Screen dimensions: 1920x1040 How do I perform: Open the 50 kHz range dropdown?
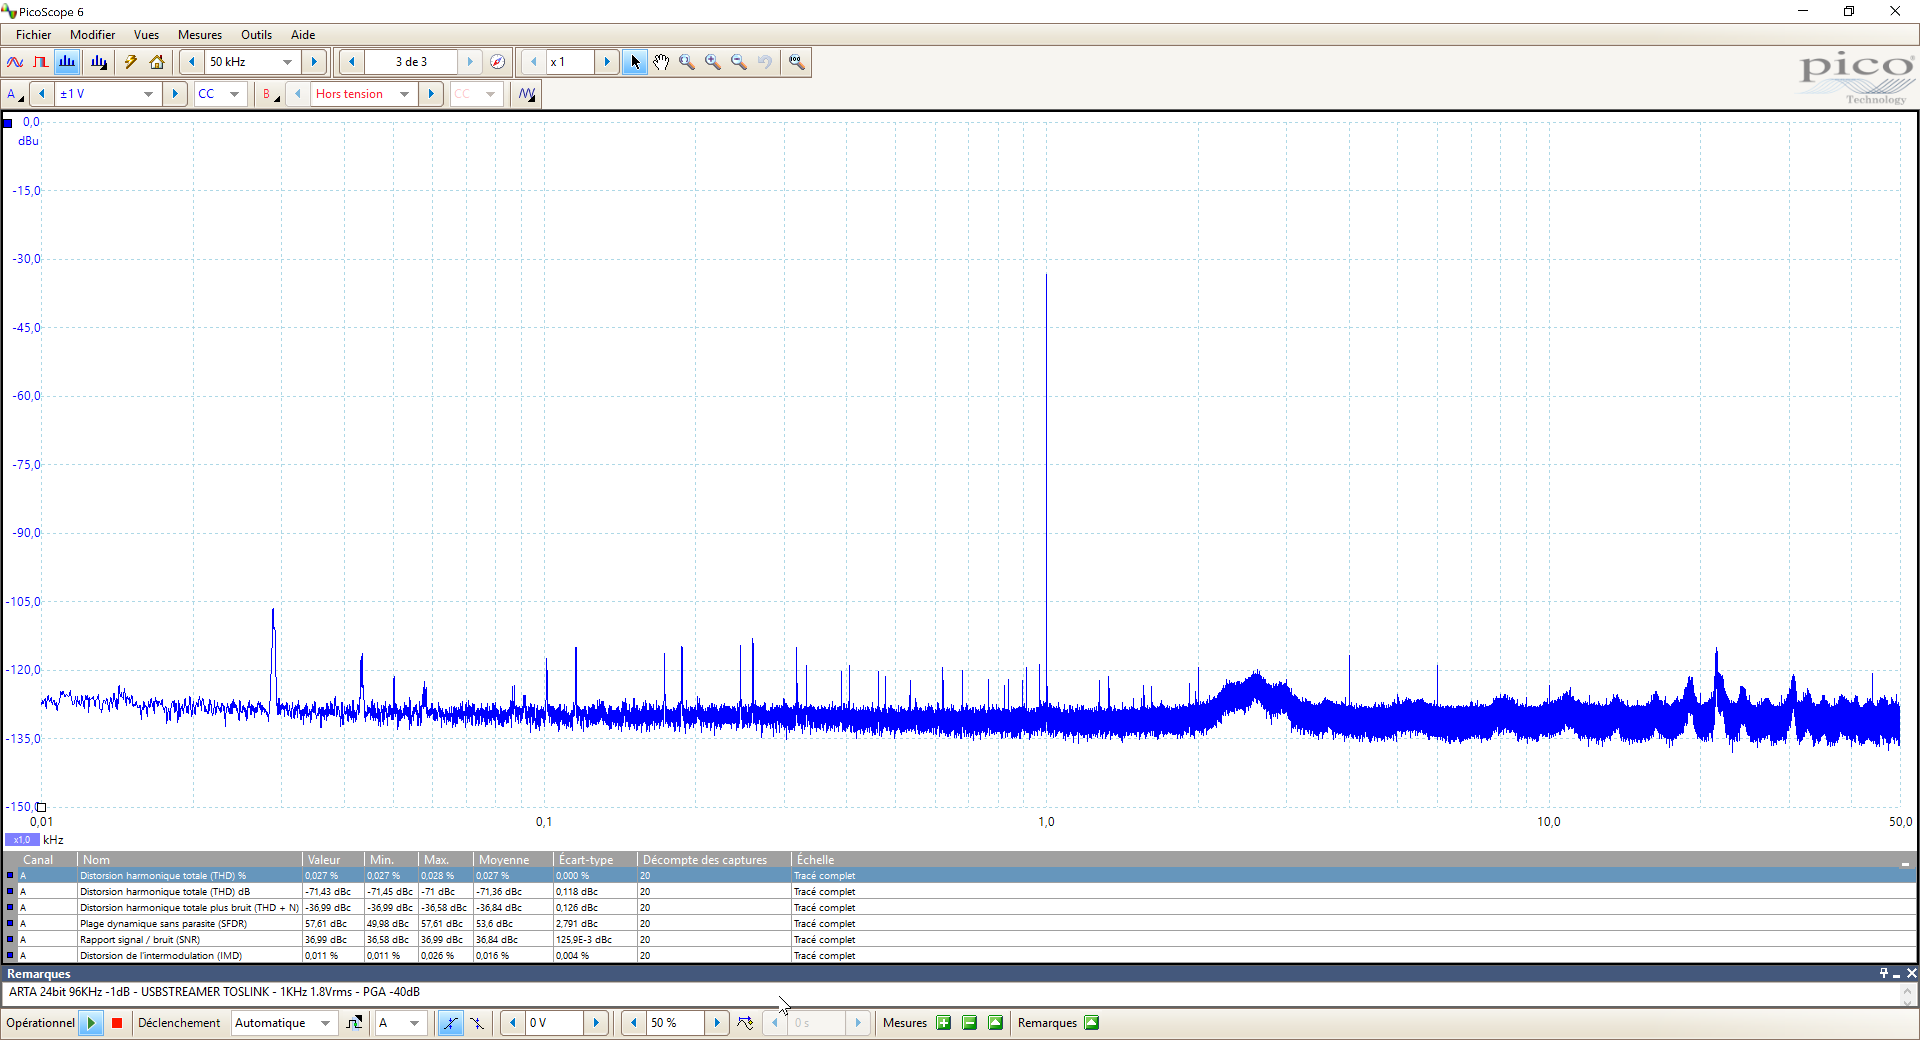point(288,62)
